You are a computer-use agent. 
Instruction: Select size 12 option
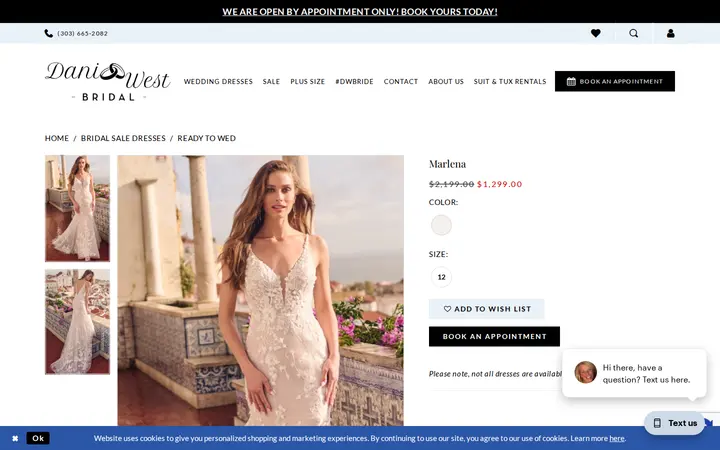point(441,277)
